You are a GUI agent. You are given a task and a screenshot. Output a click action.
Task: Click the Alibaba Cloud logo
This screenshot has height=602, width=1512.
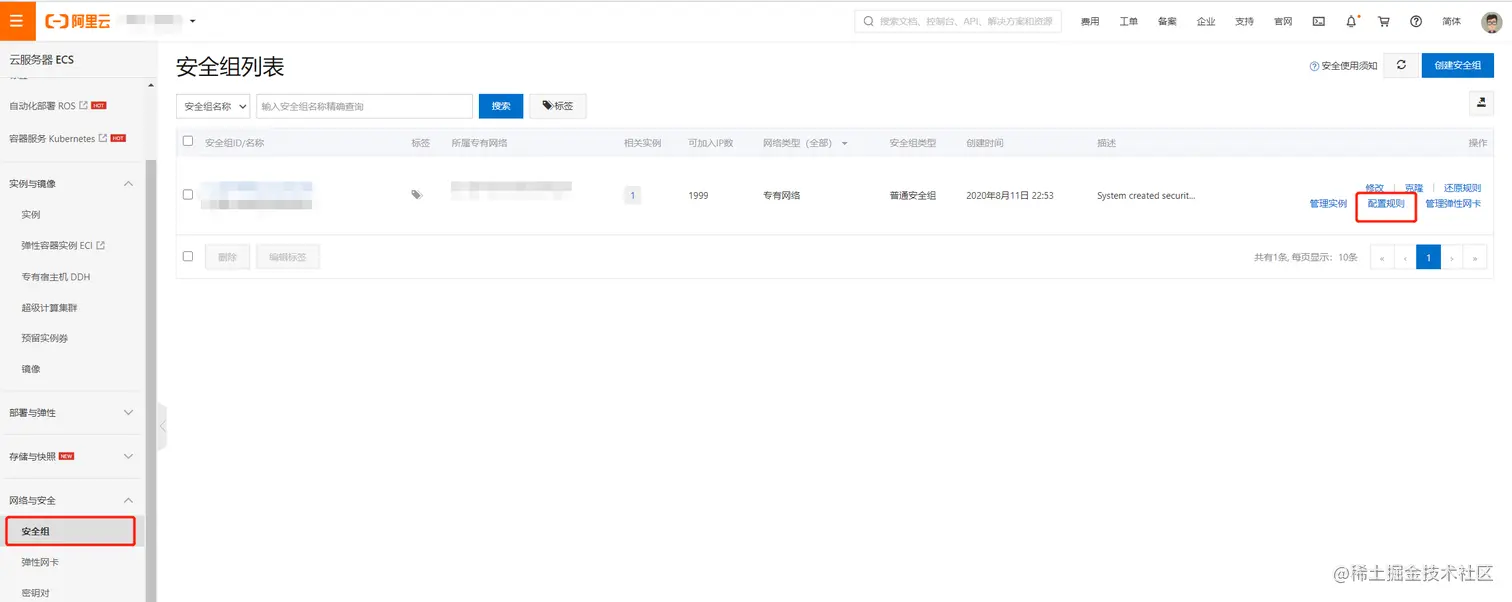[x=79, y=21]
